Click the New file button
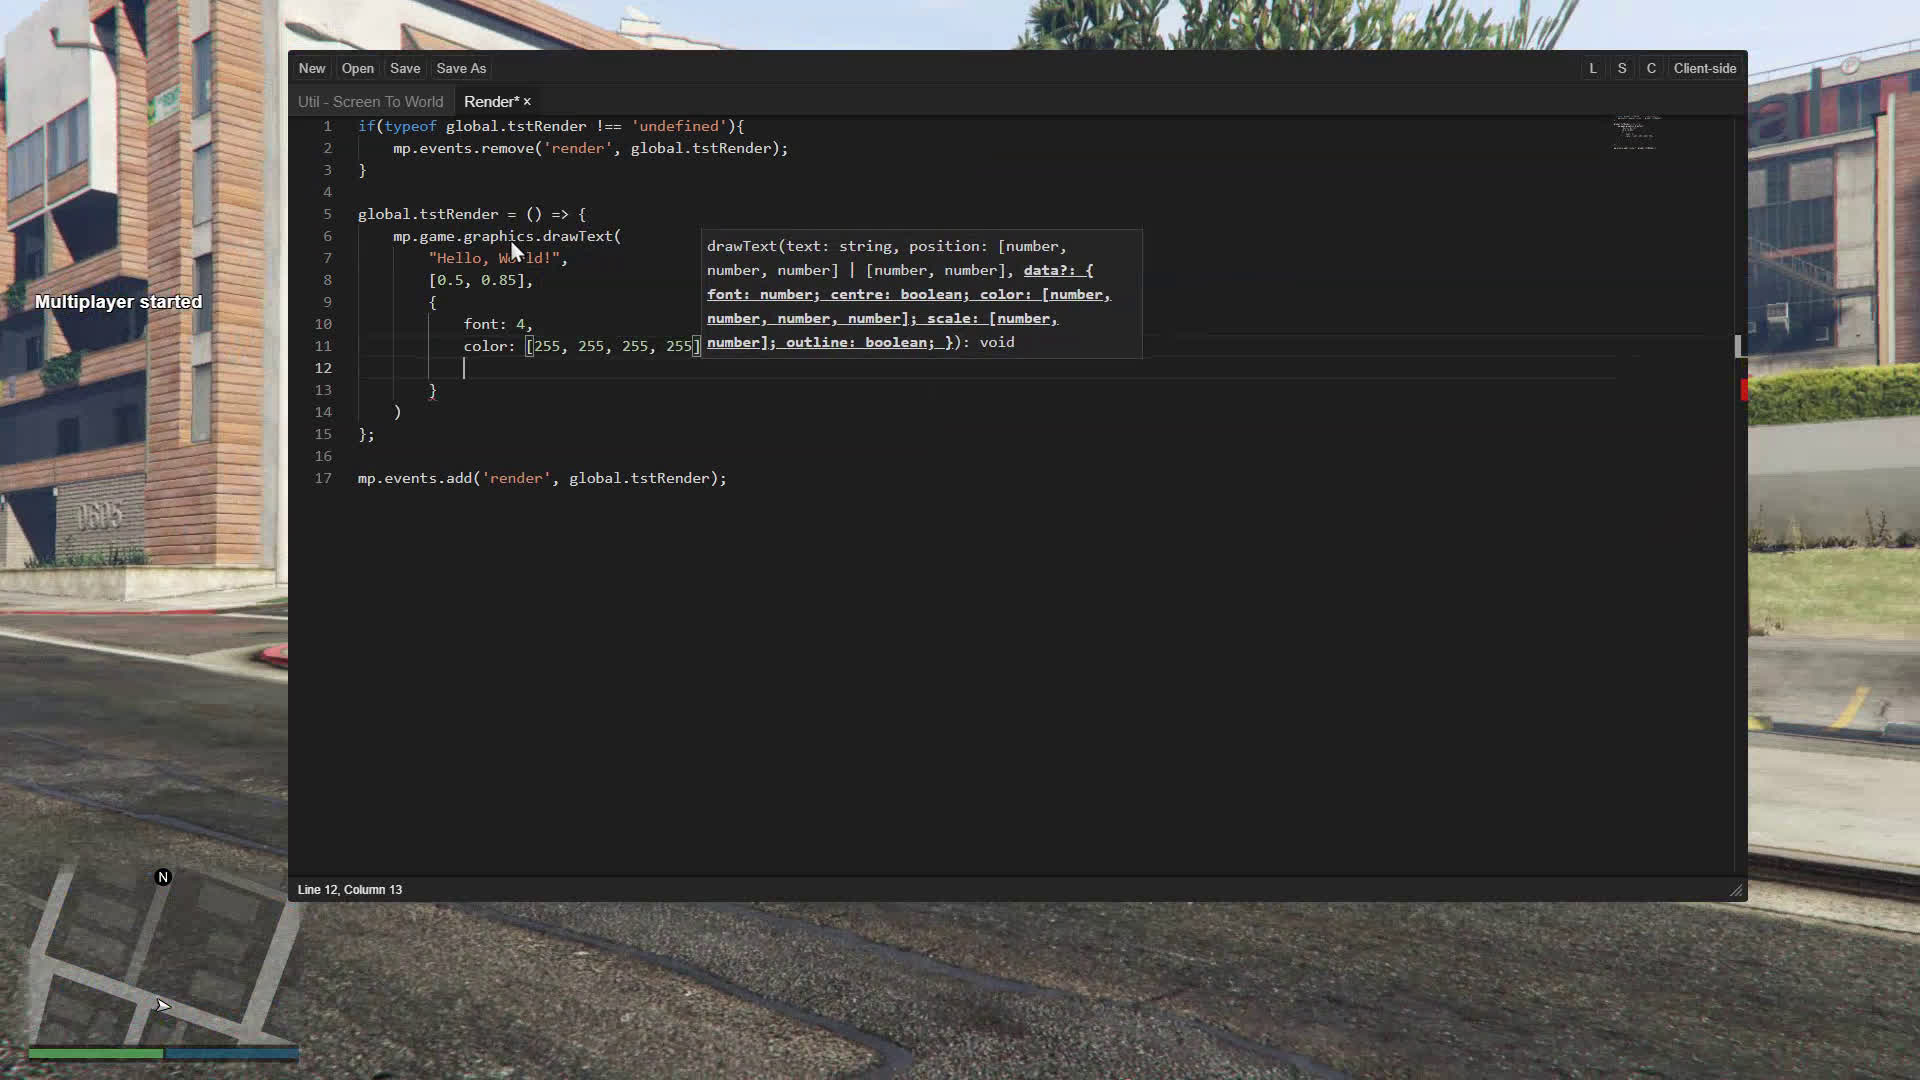The image size is (1920, 1080). coord(312,68)
